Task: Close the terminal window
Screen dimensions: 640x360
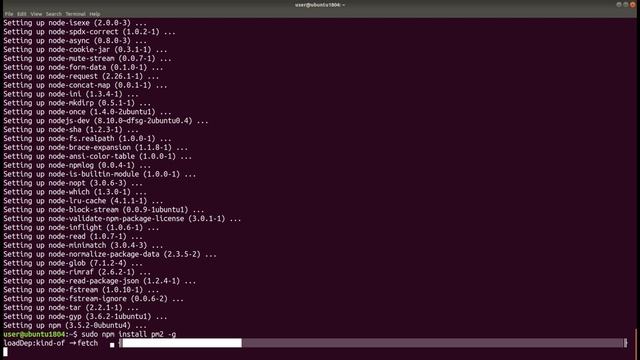Action: click(633, 4)
